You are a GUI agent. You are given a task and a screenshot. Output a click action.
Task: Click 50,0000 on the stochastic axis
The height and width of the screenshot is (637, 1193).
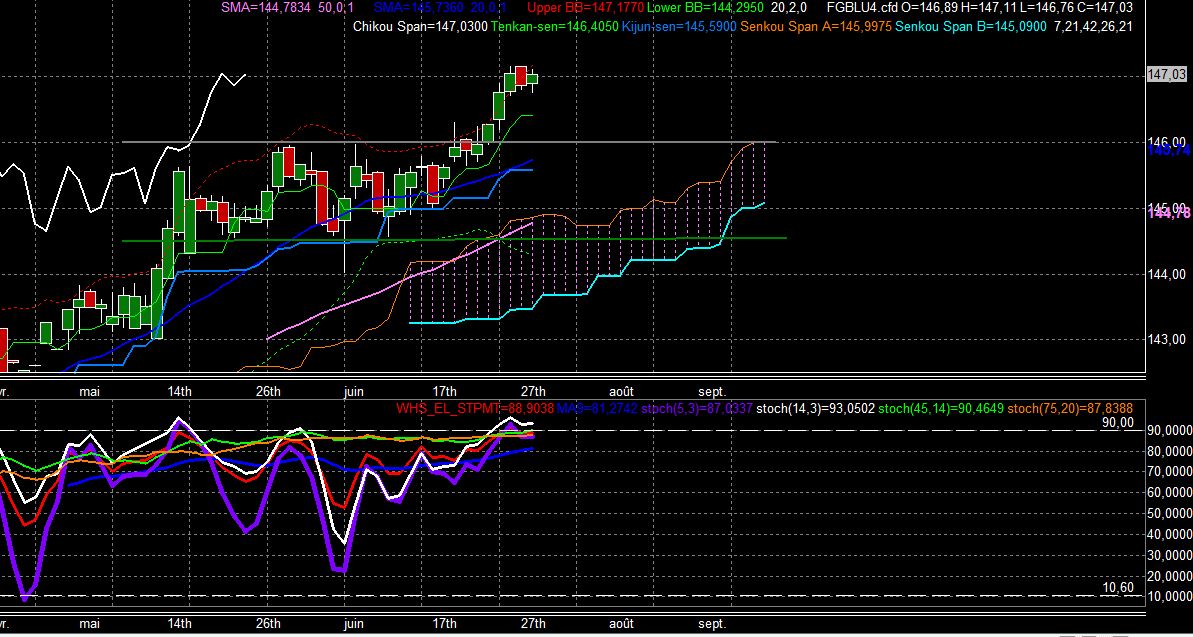pyautogui.click(x=1169, y=513)
